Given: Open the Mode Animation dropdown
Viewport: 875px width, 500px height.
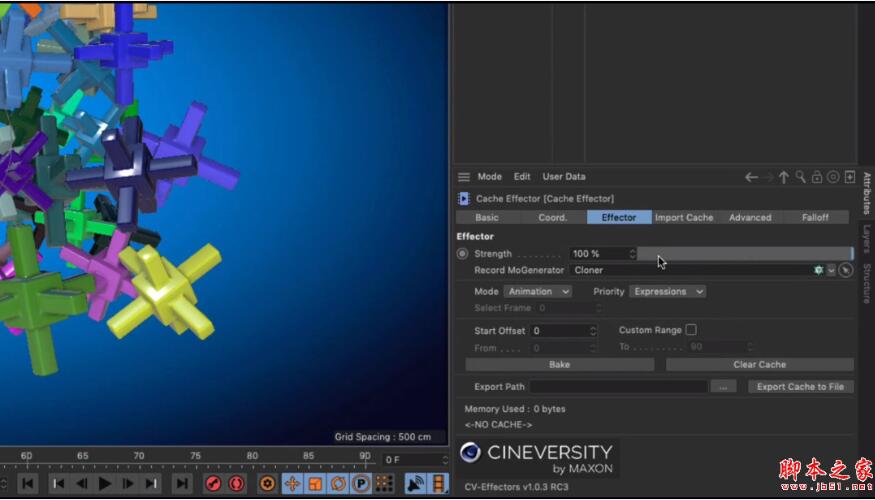Looking at the screenshot, I should (537, 292).
